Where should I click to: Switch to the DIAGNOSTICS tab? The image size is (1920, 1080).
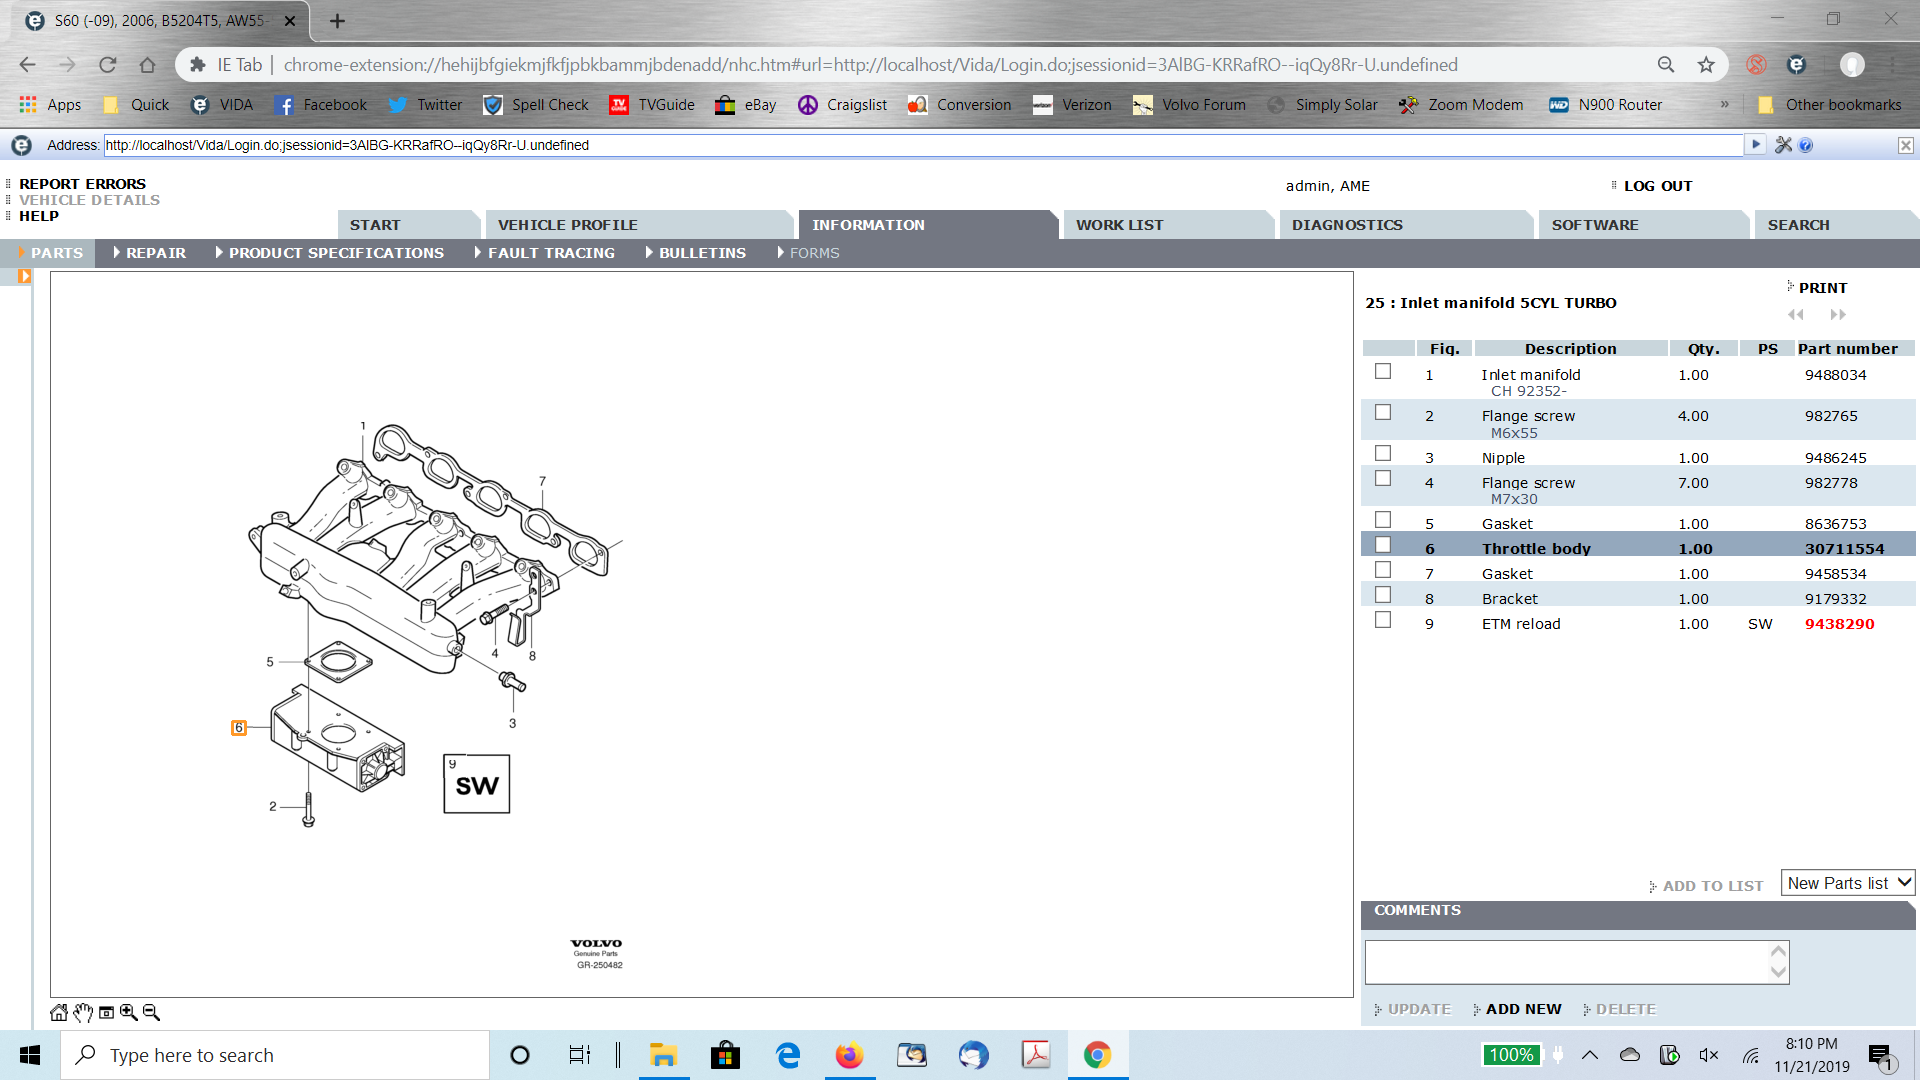point(1347,225)
